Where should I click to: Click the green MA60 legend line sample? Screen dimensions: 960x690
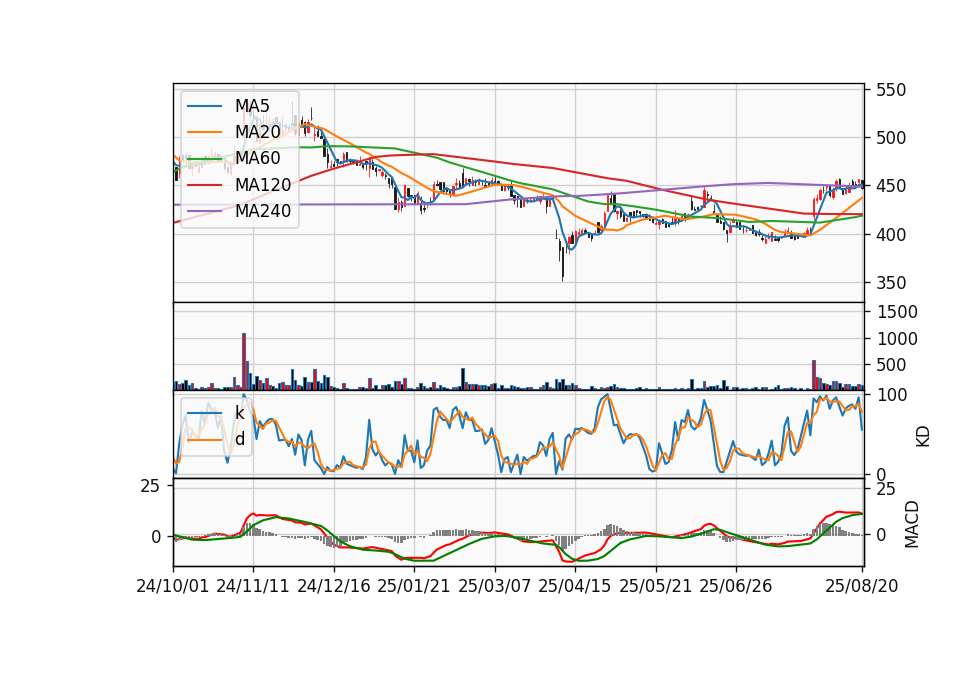[204, 159]
